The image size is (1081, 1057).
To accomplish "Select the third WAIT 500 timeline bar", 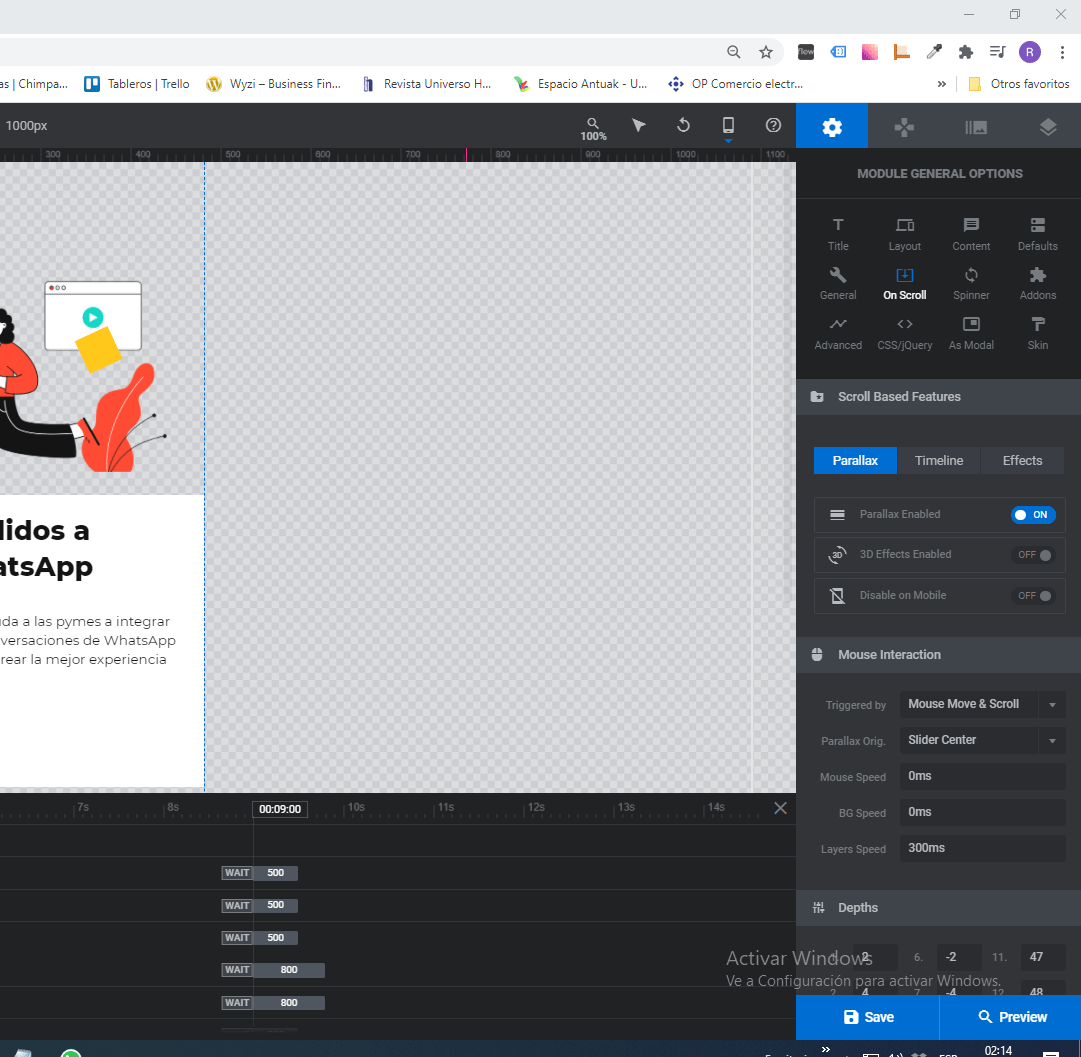I will point(259,938).
